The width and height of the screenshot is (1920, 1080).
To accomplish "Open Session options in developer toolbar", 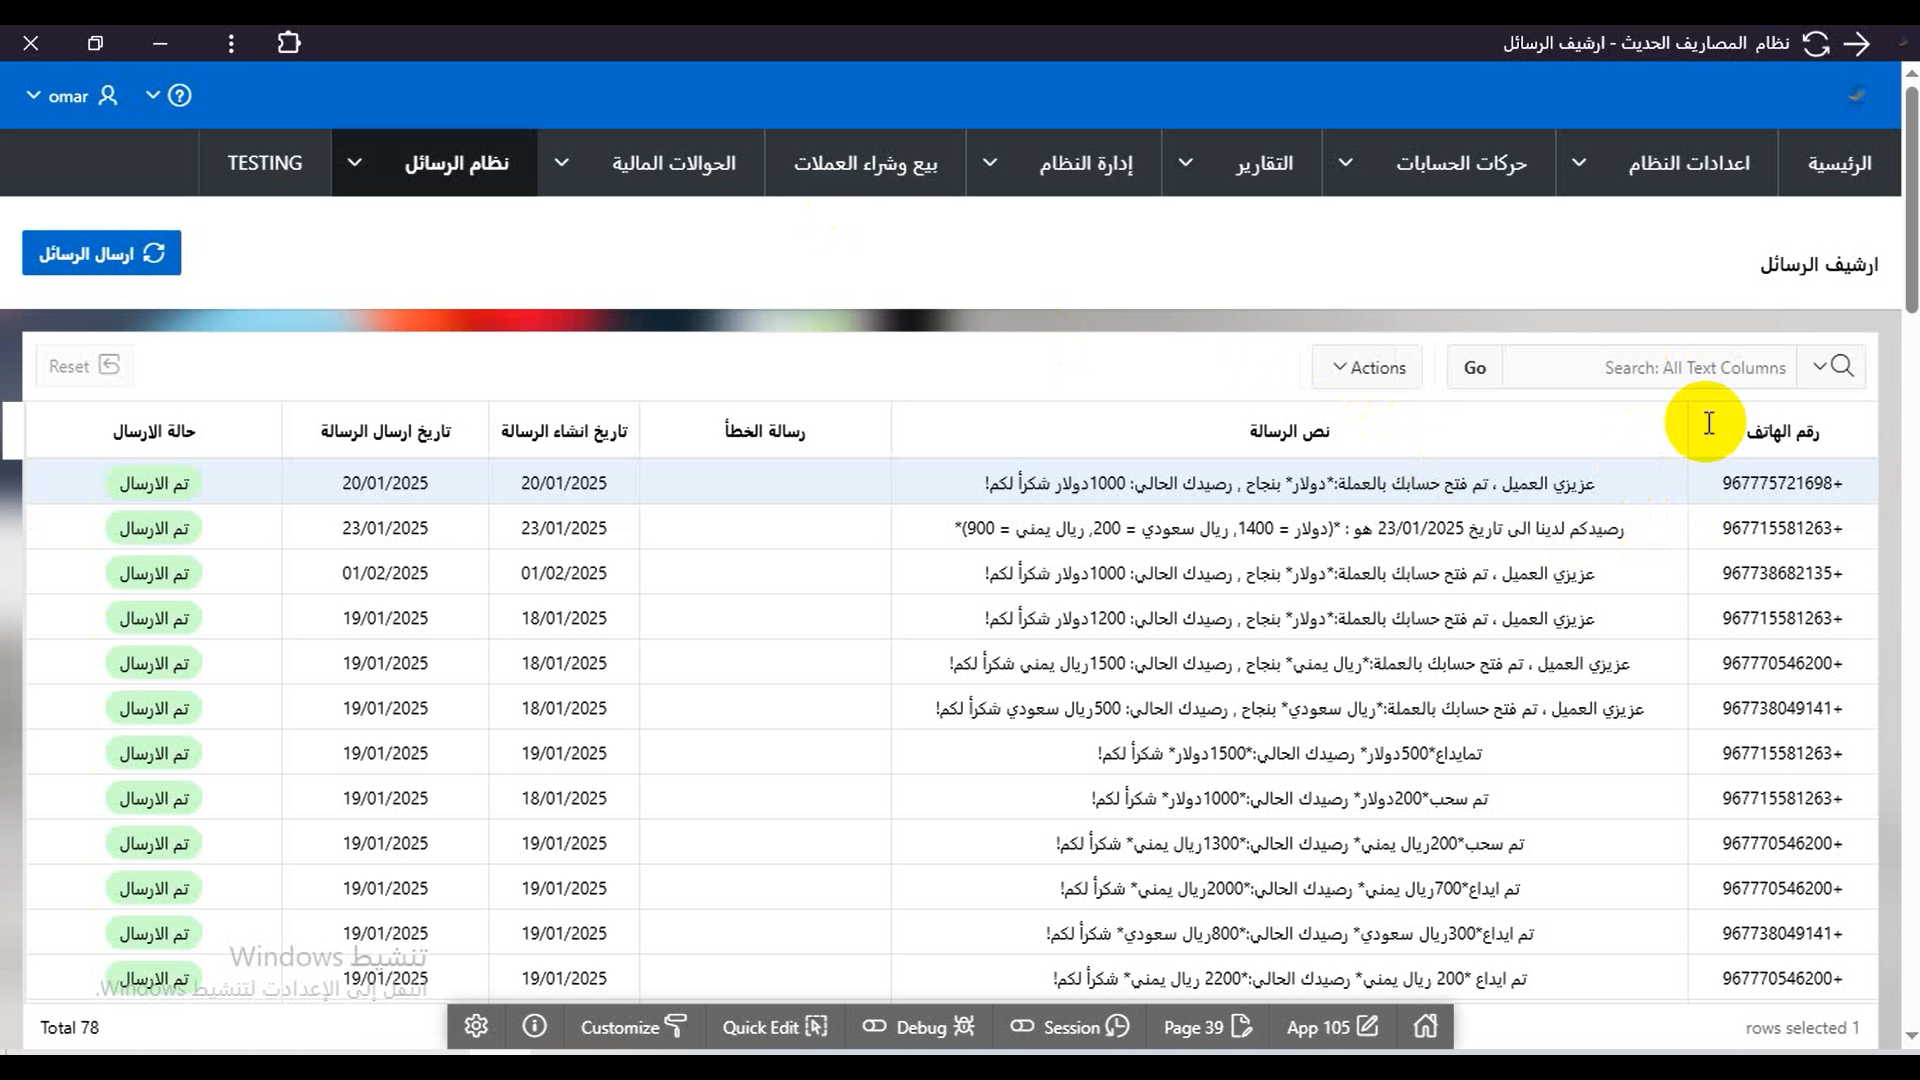I will pos(1070,1026).
